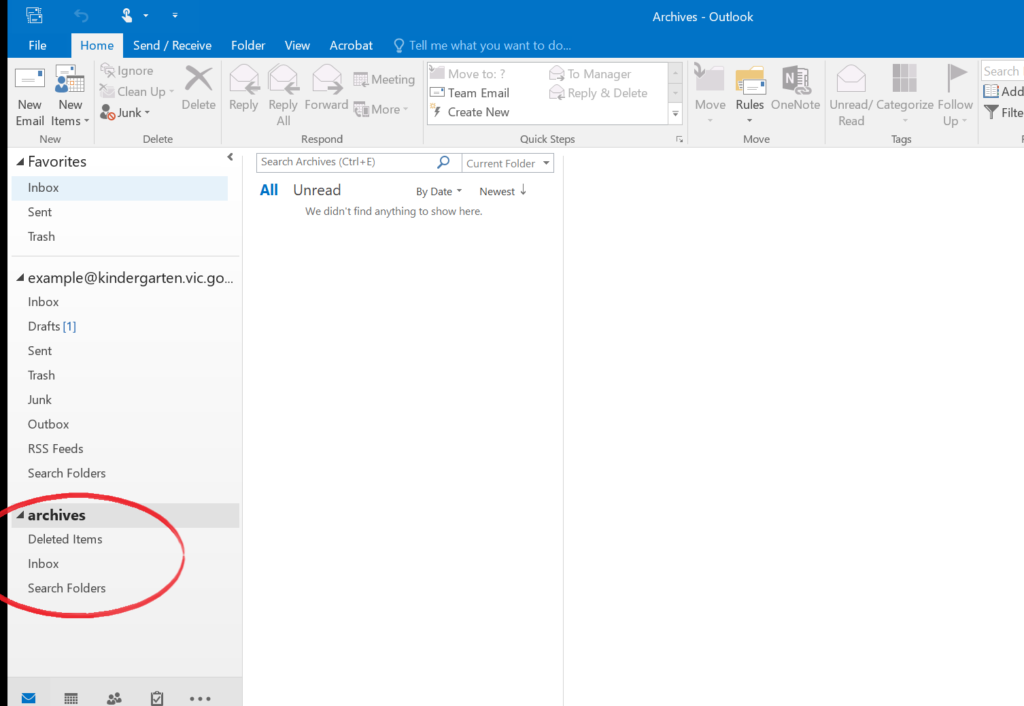Click the Undo quick access icon

pos(81,15)
